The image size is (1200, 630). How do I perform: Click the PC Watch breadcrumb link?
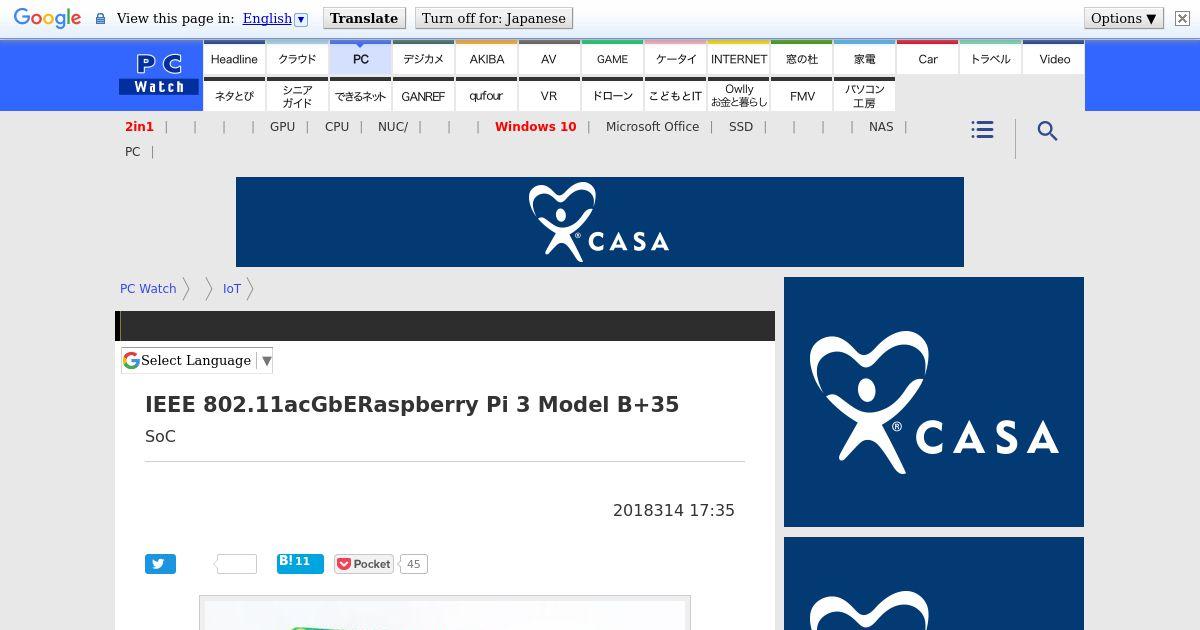[x=148, y=288]
